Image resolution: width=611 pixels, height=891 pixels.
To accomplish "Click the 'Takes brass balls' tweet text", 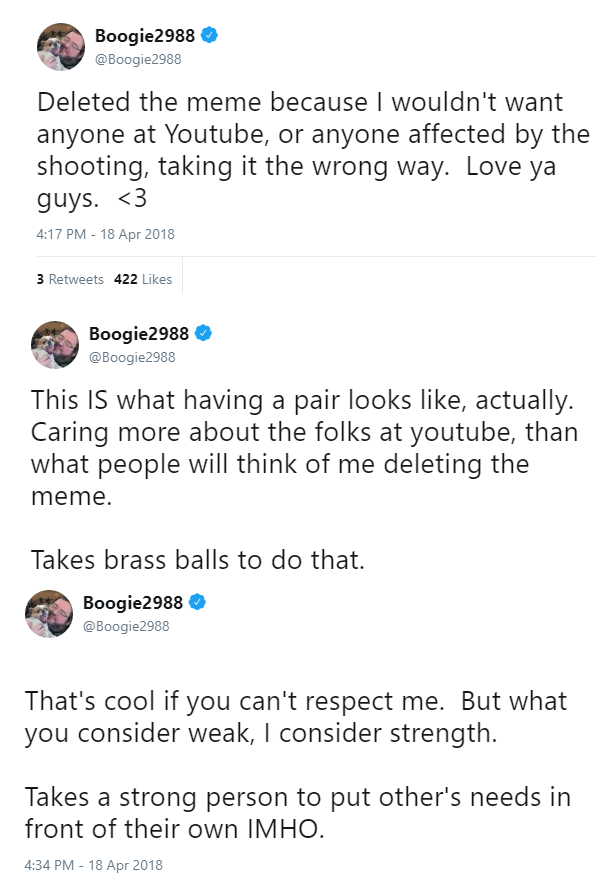I will [x=198, y=560].
